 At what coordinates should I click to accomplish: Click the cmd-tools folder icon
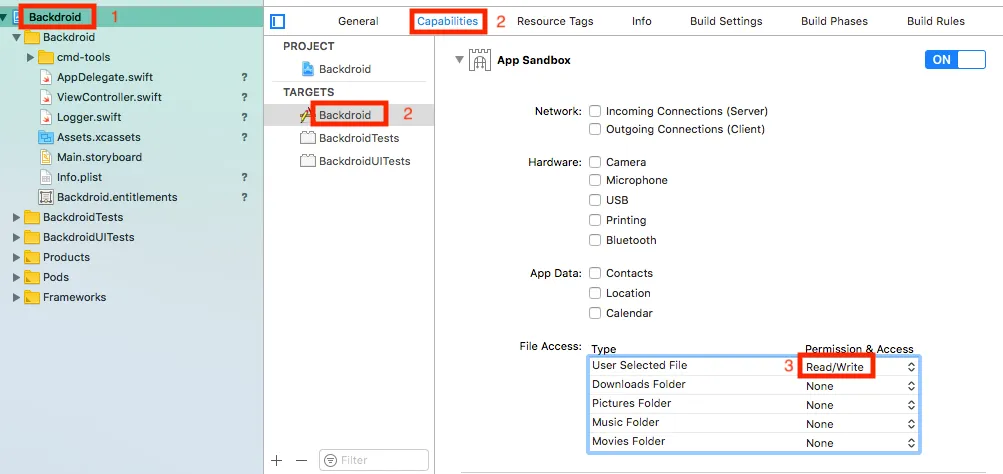(x=46, y=58)
